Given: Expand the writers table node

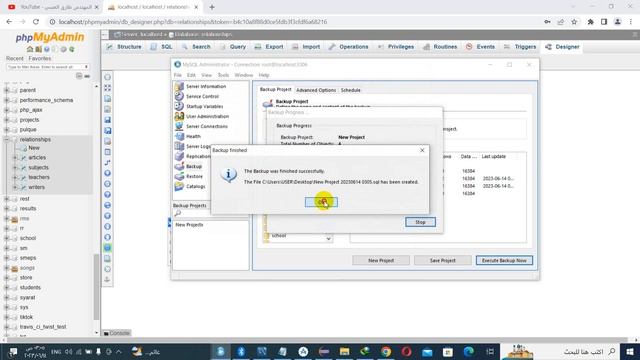Looking at the screenshot, I should click(16, 187).
